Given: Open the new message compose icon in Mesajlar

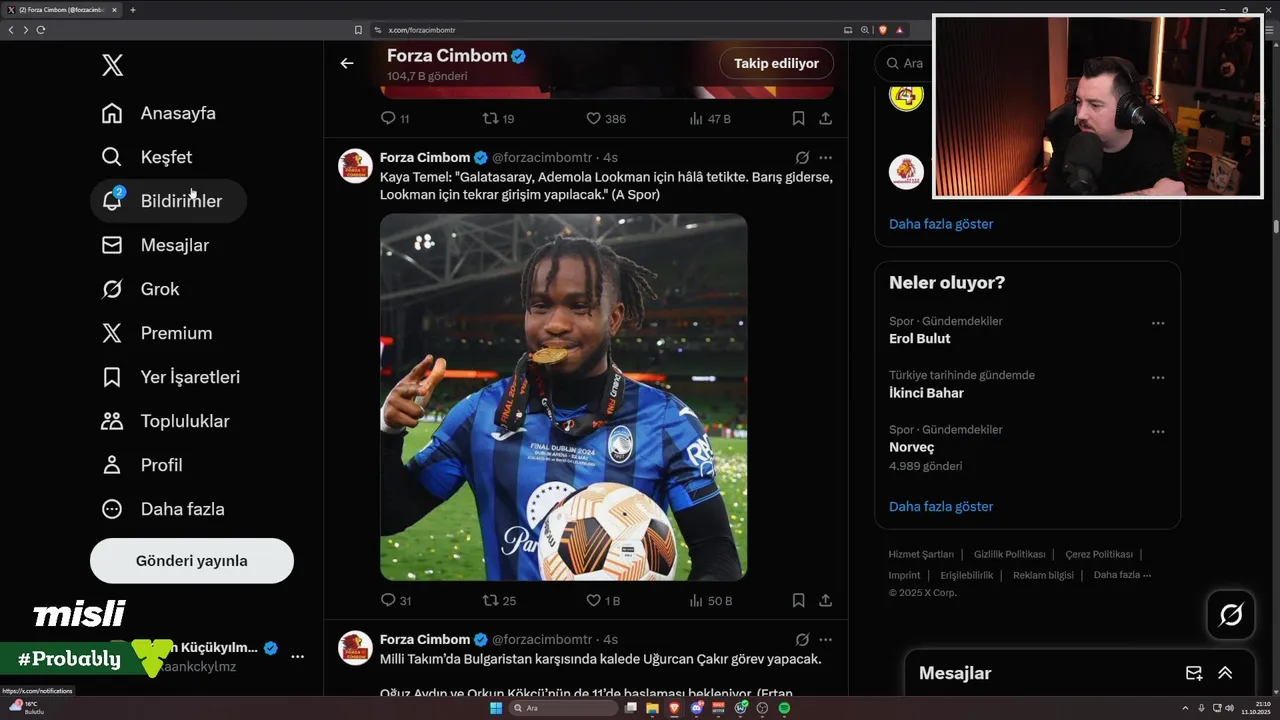Looking at the screenshot, I should [1193, 673].
